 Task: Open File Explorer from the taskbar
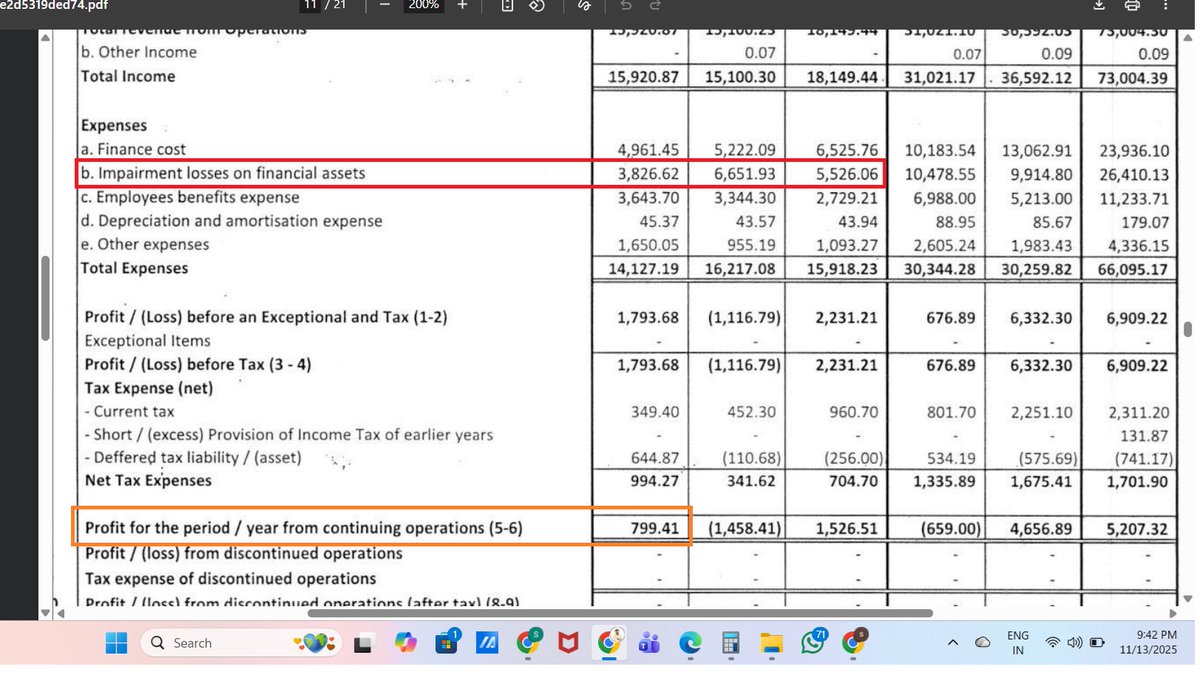[x=771, y=643]
